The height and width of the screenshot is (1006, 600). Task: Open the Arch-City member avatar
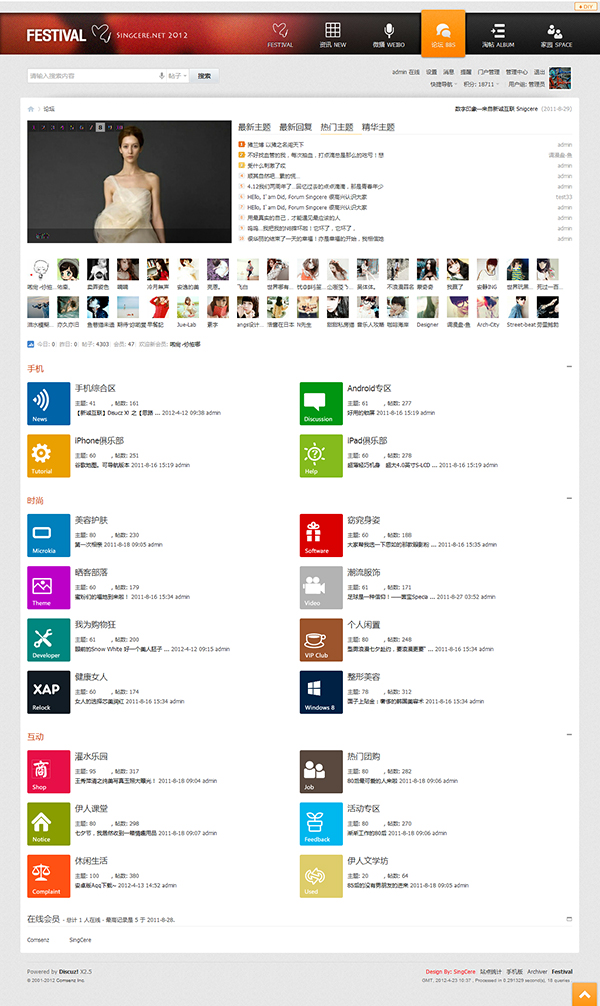click(488, 308)
